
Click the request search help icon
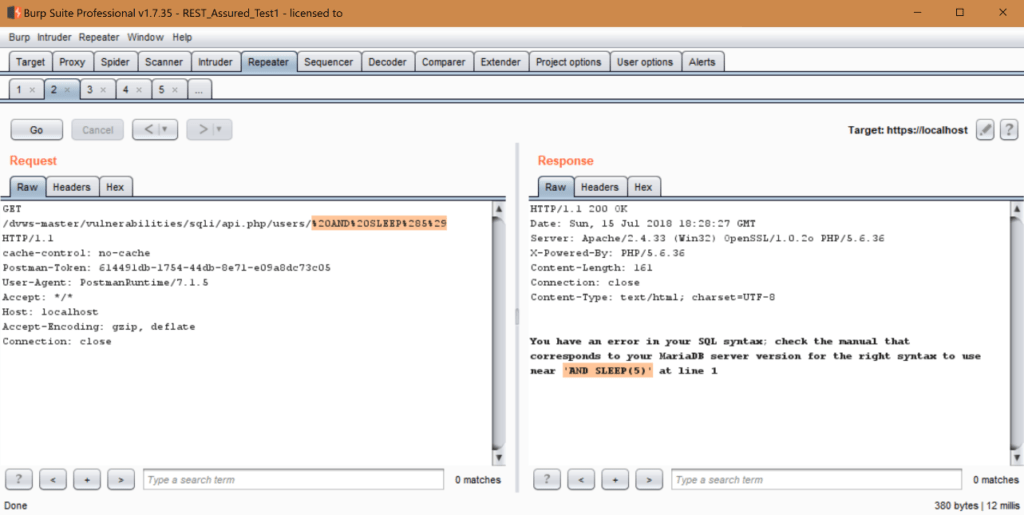point(19,480)
